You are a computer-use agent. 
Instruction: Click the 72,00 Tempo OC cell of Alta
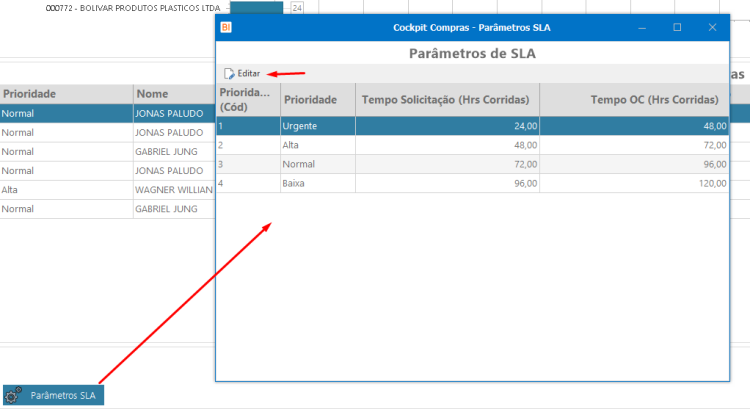tap(634, 145)
